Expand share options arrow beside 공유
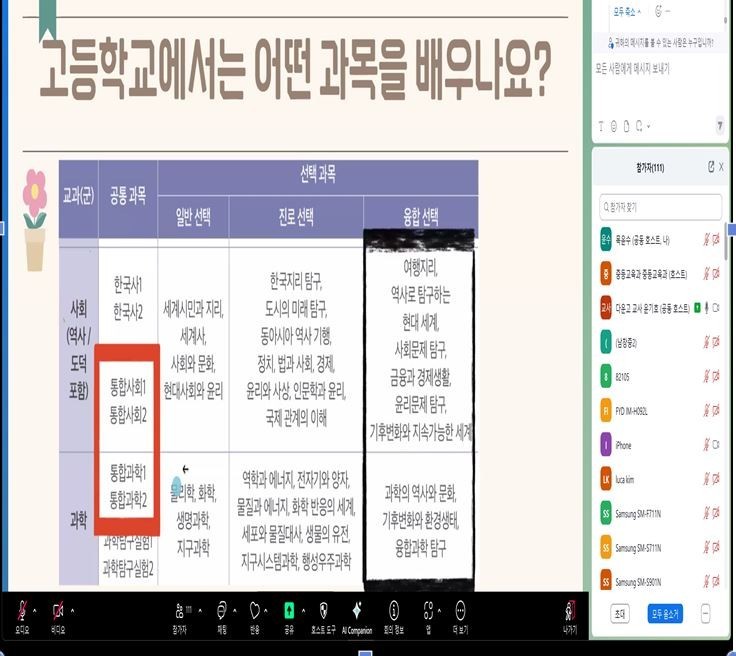736x656 pixels. (303, 611)
